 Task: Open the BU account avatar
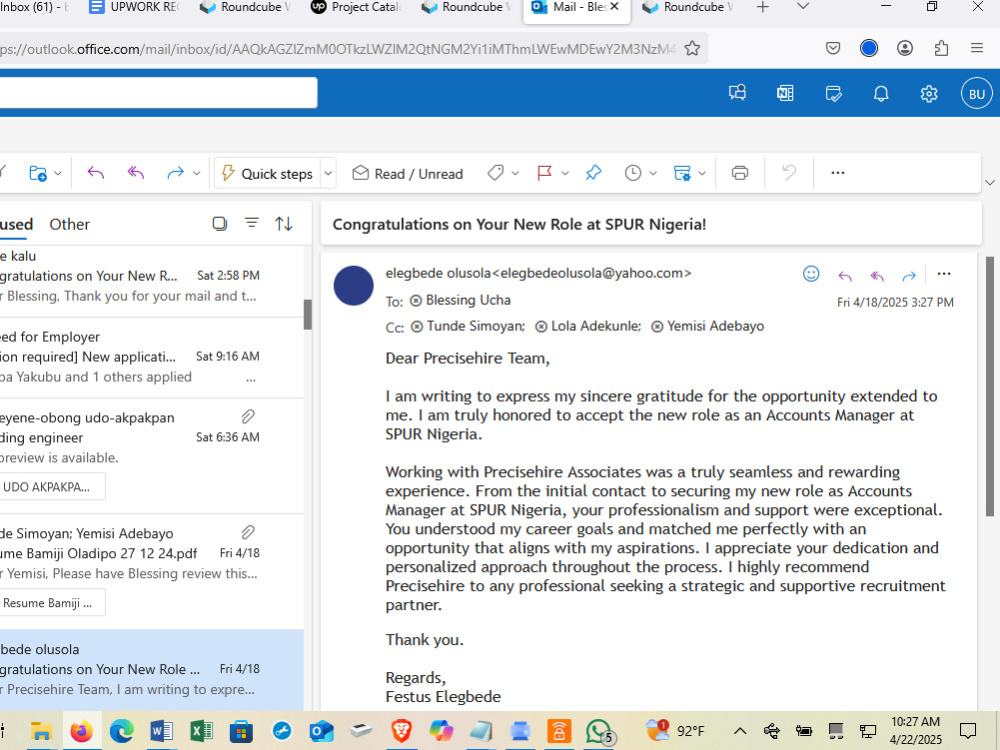(x=976, y=94)
